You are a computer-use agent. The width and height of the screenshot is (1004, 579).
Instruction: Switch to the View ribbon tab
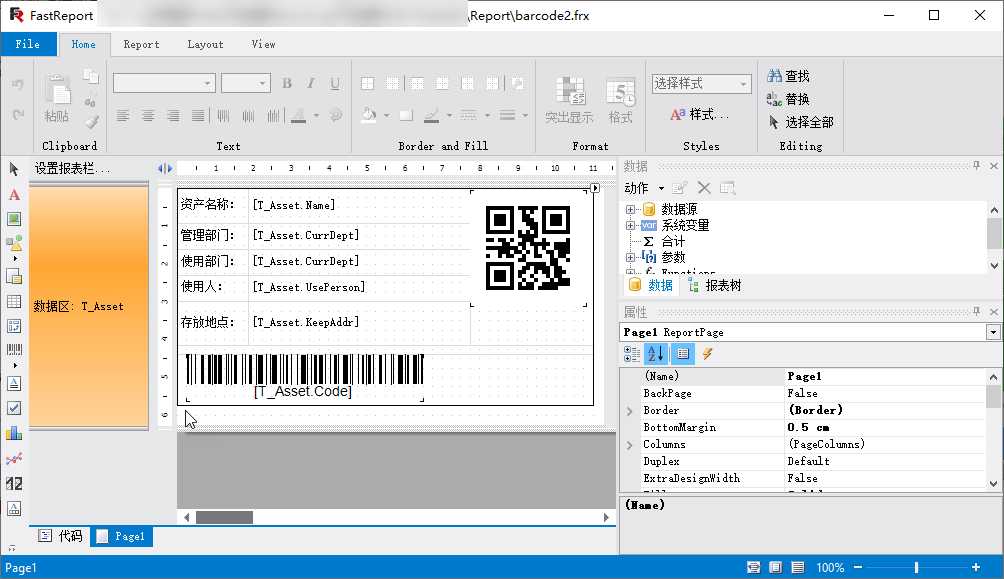(x=263, y=44)
